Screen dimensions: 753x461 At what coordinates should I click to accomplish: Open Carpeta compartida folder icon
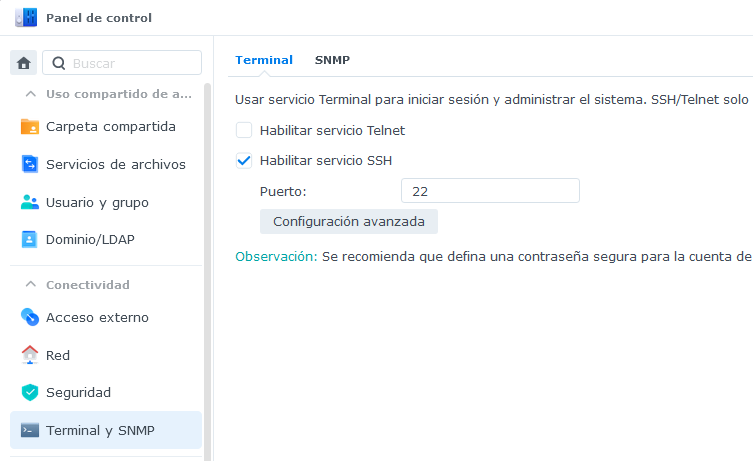30,127
